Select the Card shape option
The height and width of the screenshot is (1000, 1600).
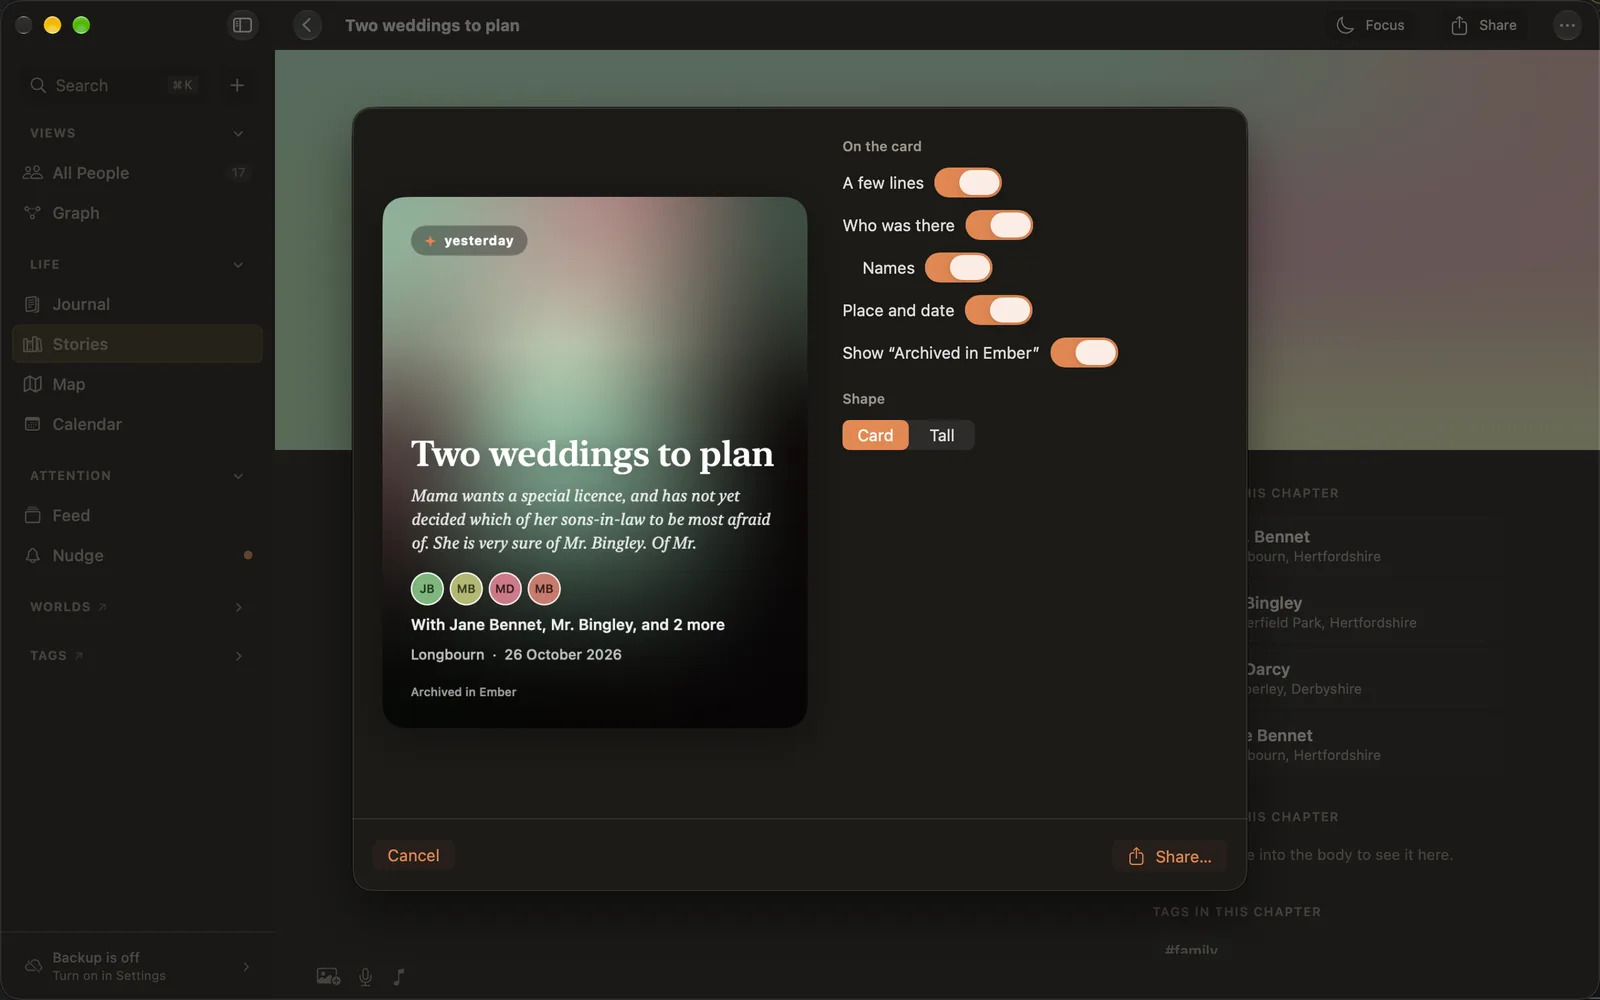point(875,435)
